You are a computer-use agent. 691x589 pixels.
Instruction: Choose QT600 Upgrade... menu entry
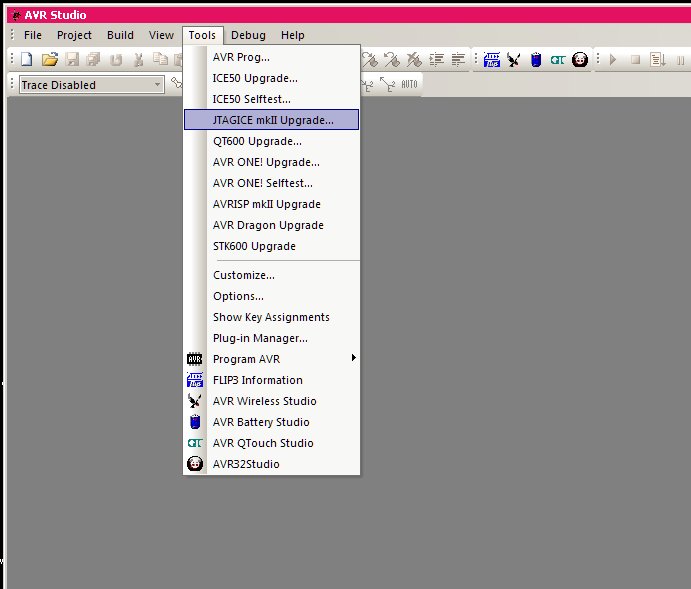click(271, 141)
